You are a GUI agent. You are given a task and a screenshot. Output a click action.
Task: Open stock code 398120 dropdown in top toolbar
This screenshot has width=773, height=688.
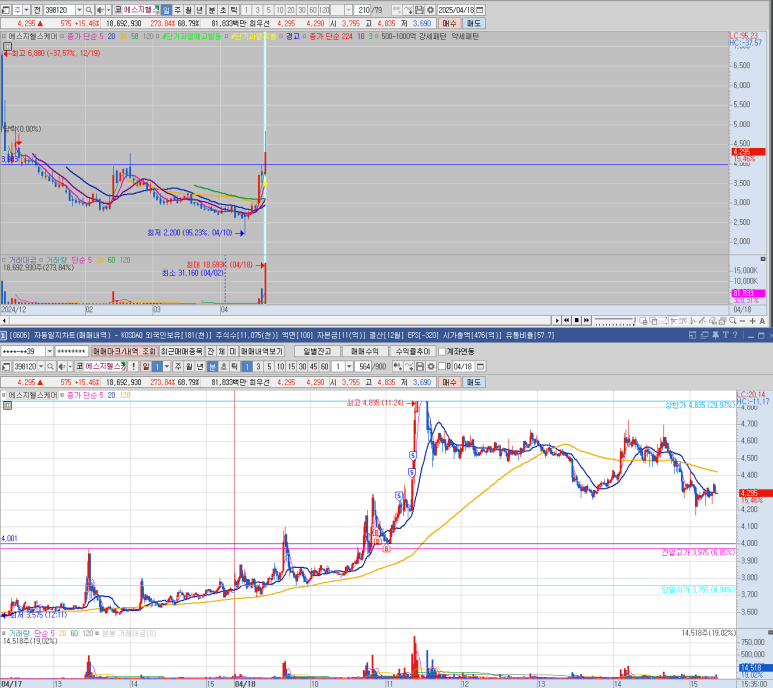tap(79, 10)
